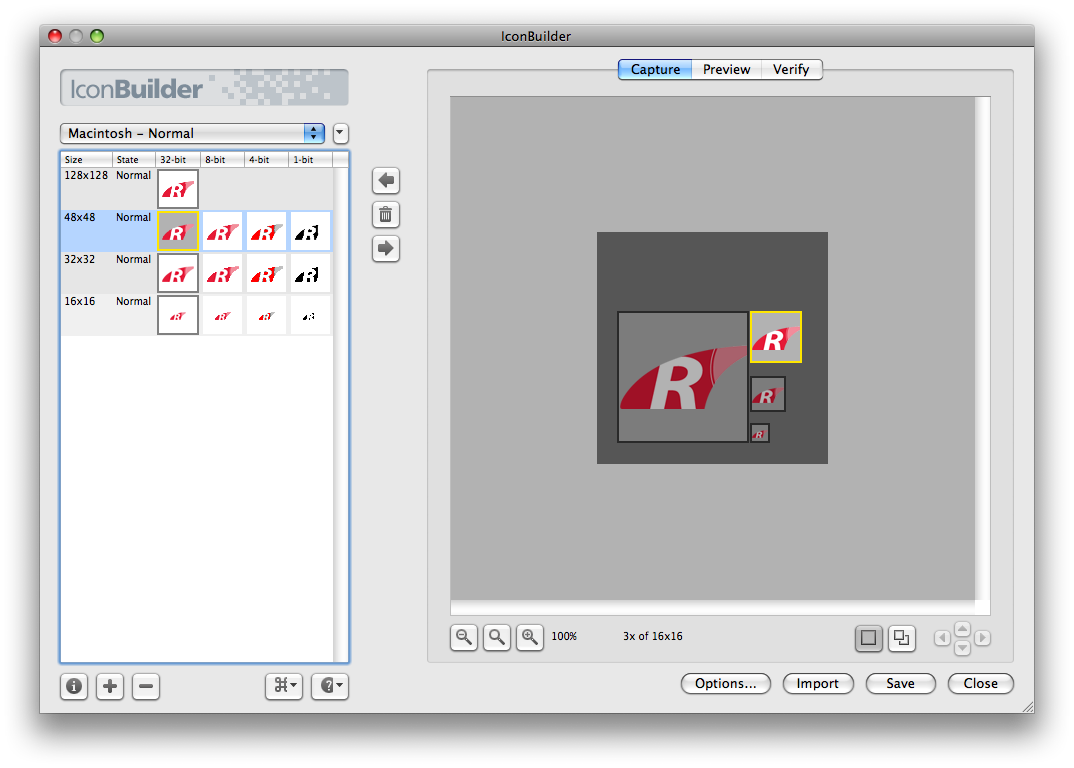Select the 128x128 32-bit icon thumbnail
This screenshot has width=1074, height=768.
click(178, 189)
